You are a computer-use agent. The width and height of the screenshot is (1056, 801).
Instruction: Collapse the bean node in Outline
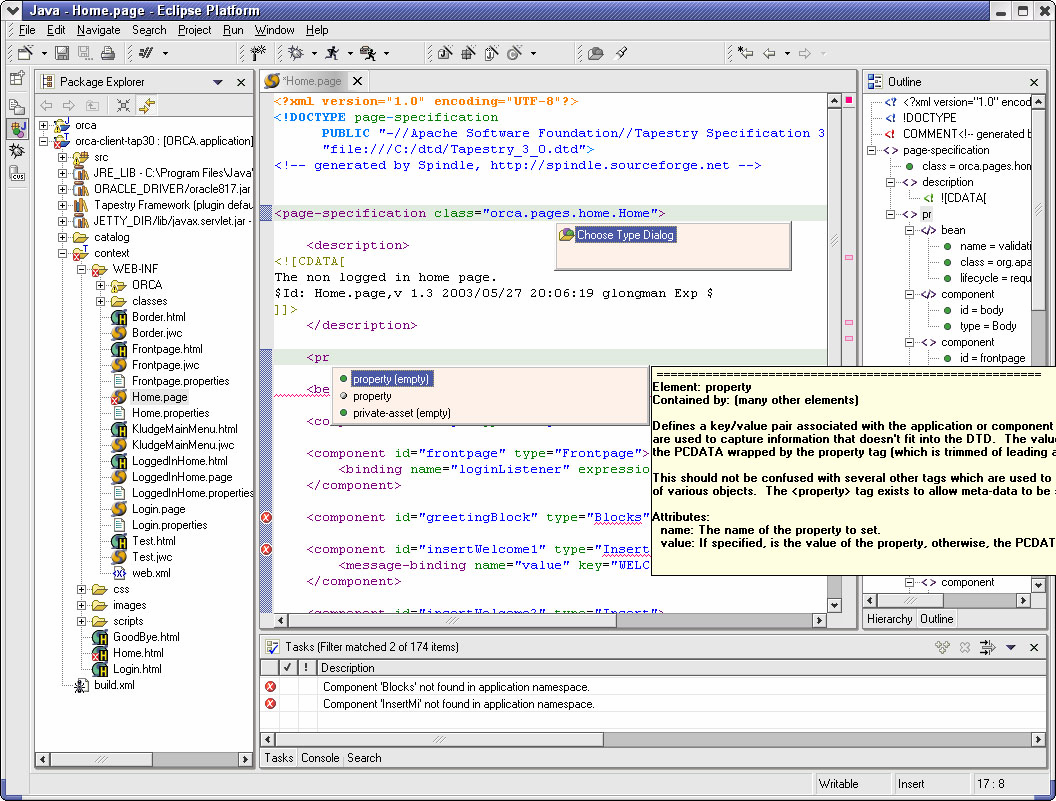tap(909, 230)
